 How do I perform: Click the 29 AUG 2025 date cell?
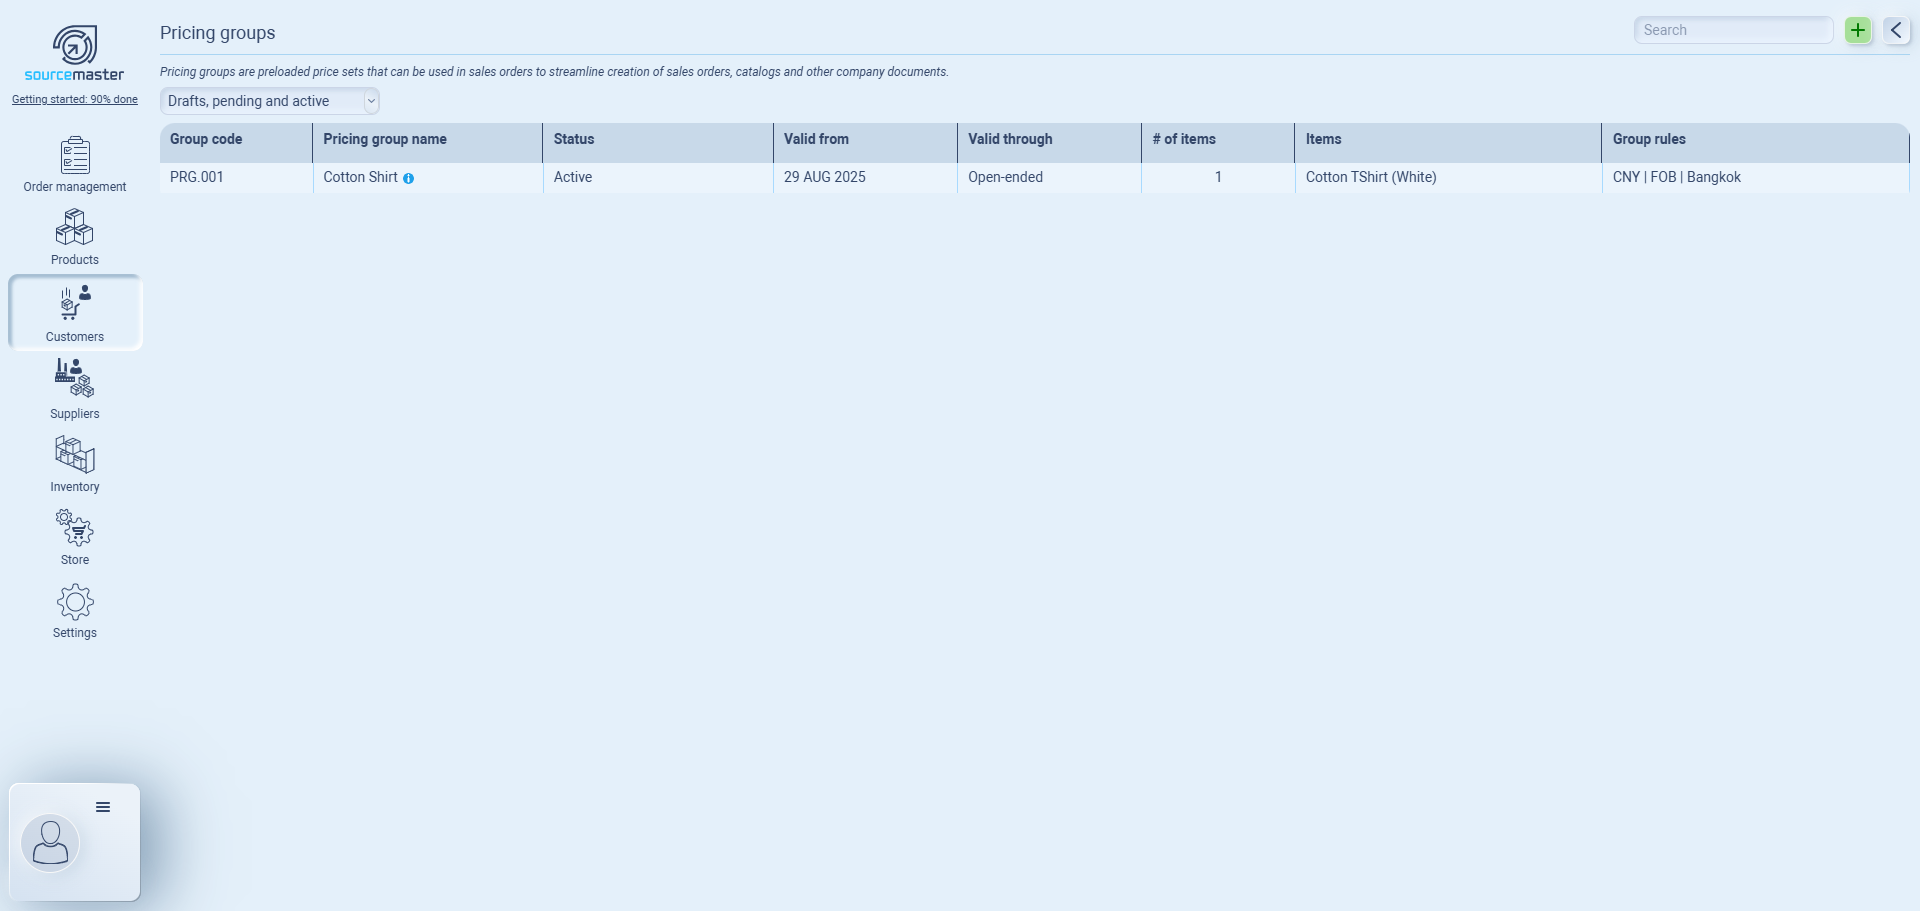coord(865,177)
